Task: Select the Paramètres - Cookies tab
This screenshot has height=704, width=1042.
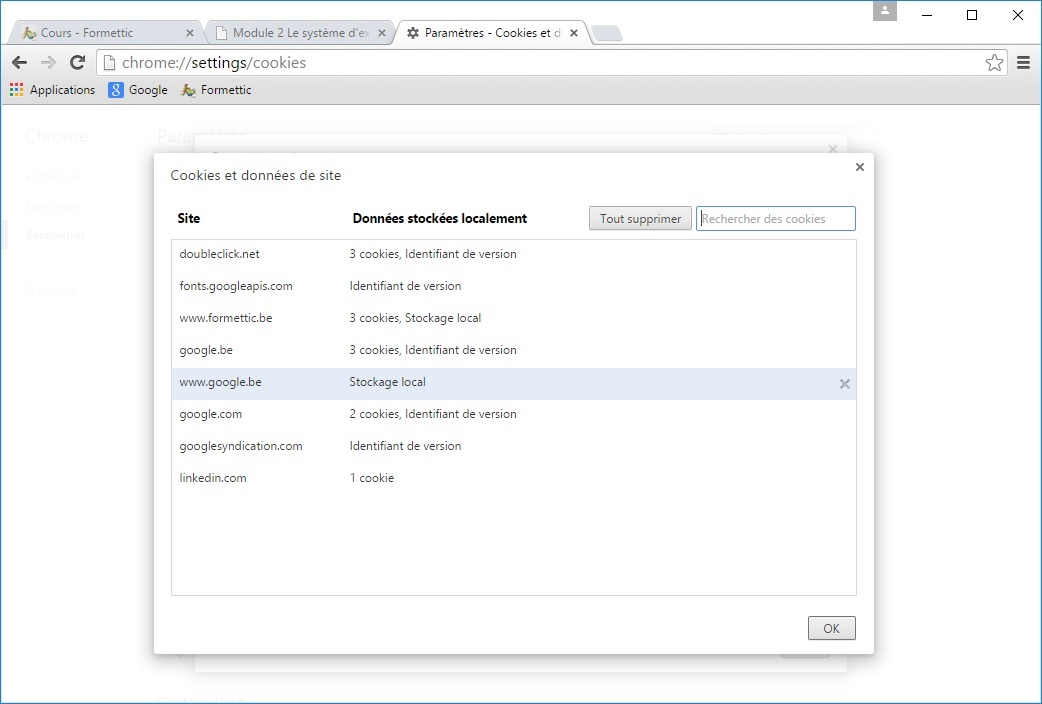Action: (x=492, y=33)
